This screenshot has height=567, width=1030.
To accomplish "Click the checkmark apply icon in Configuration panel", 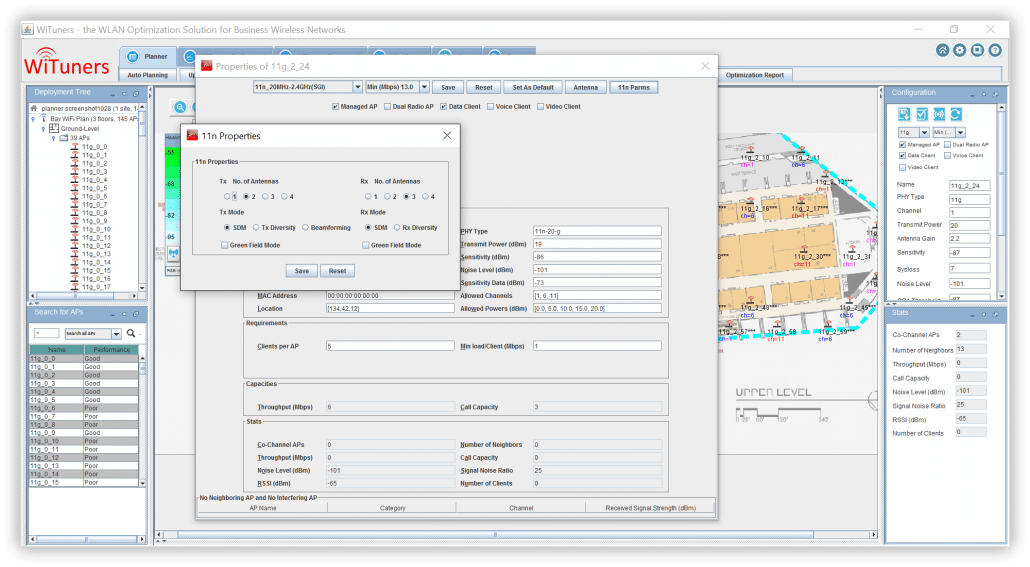I will pos(922,114).
